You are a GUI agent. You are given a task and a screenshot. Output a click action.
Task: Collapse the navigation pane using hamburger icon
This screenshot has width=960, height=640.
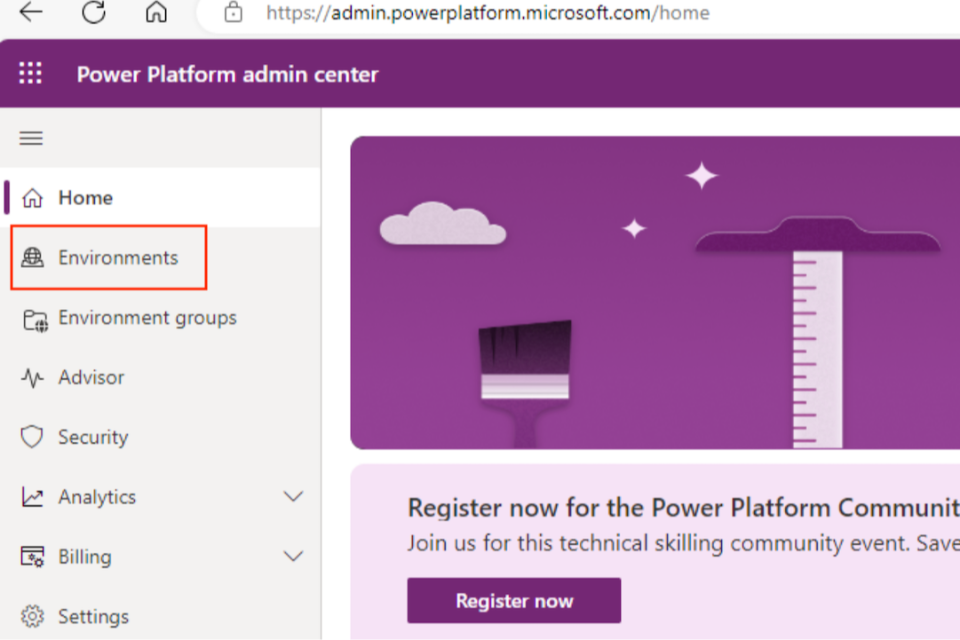pyautogui.click(x=32, y=138)
